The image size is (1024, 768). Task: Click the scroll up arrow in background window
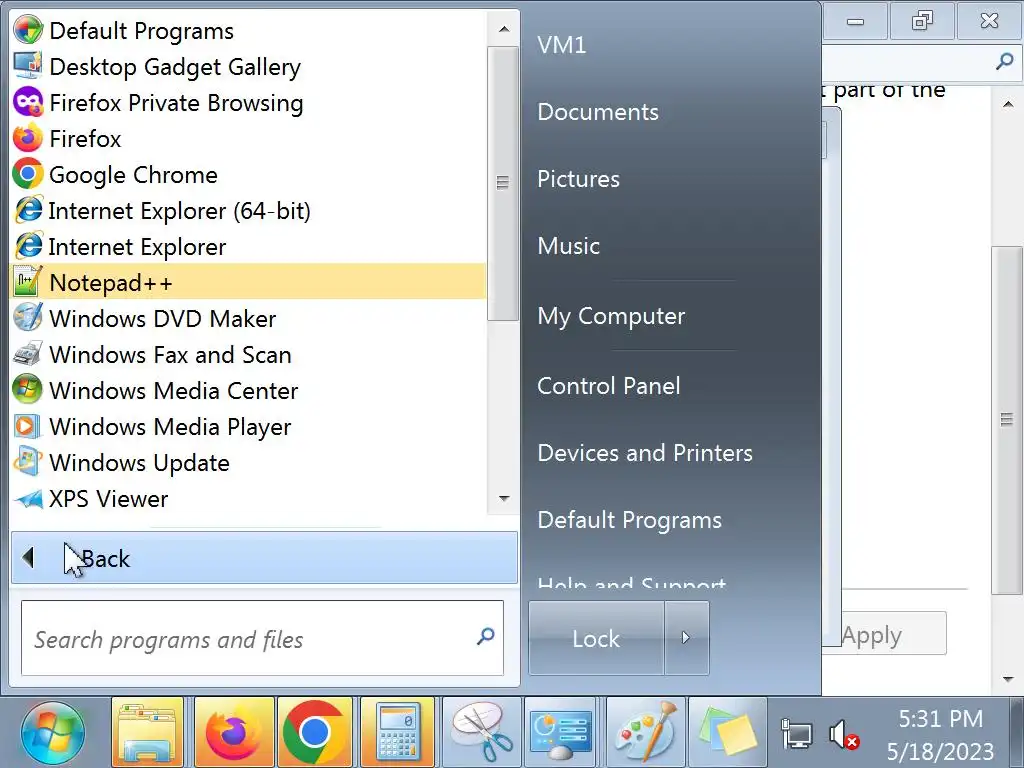click(1008, 104)
